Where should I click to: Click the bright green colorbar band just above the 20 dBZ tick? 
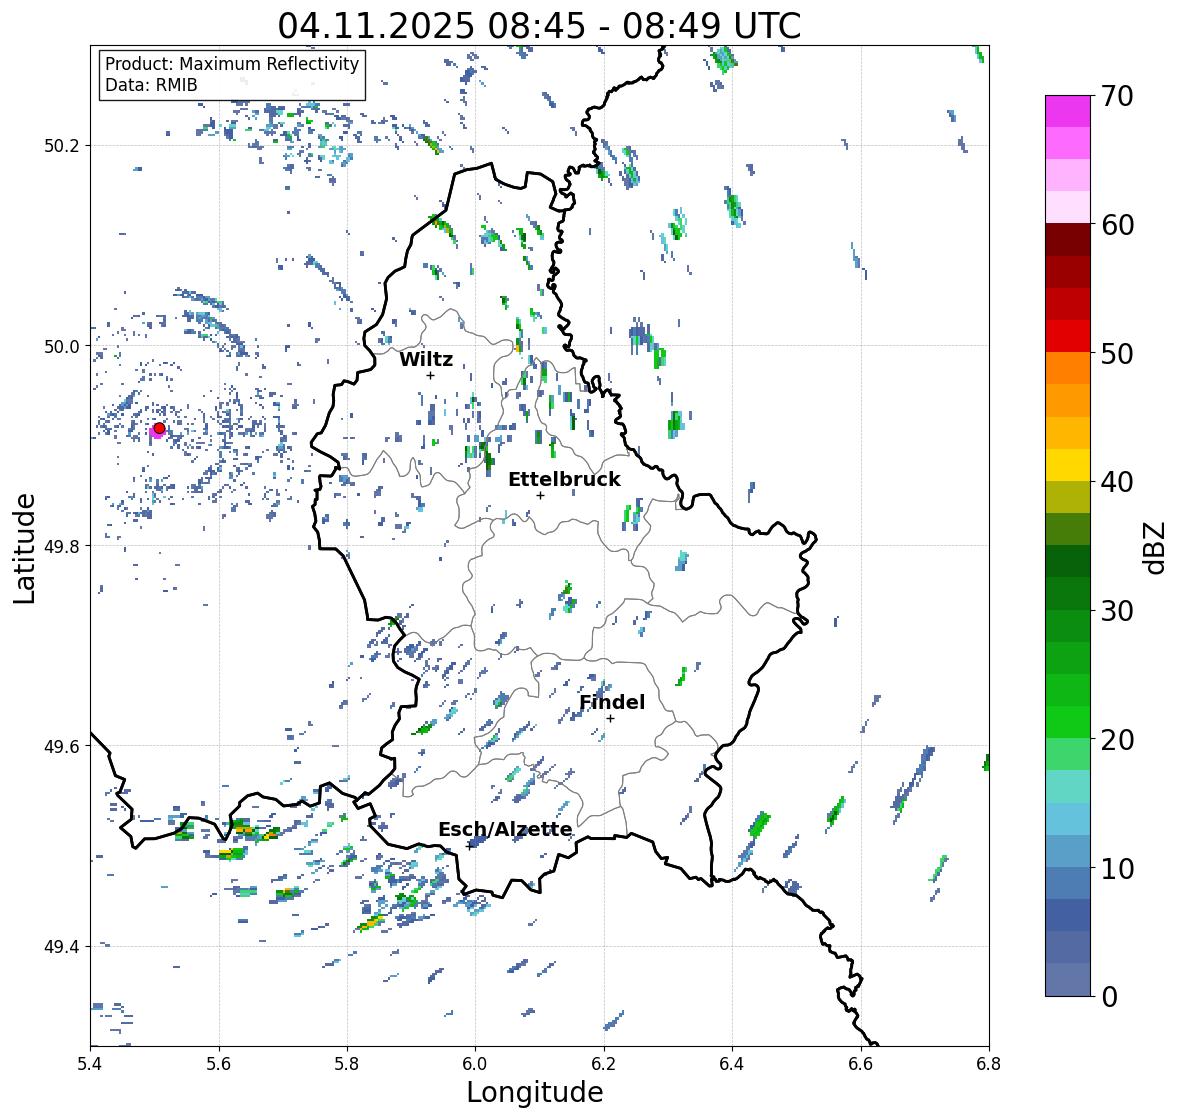click(x=1068, y=722)
